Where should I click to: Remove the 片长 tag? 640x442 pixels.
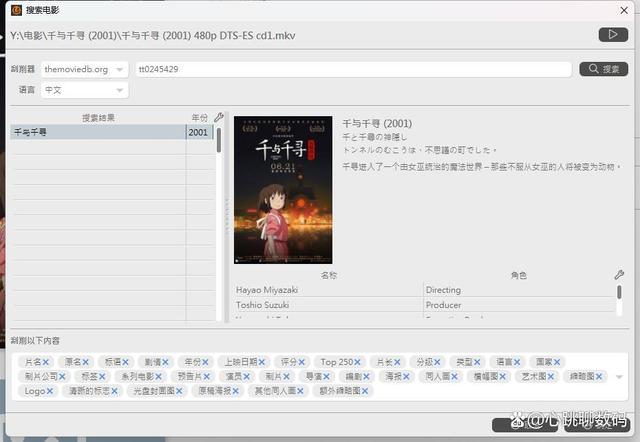tap(397, 362)
